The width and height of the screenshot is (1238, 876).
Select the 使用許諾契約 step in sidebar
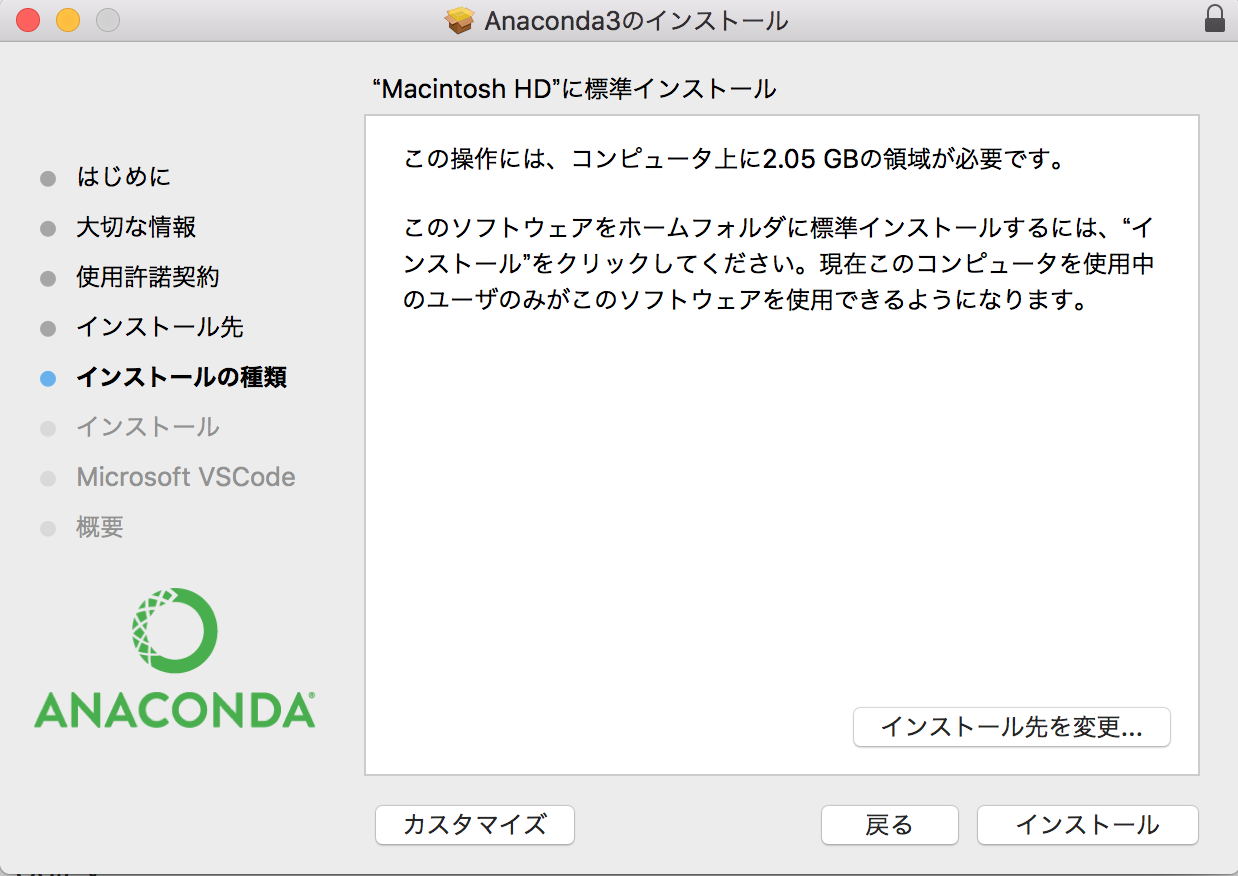point(147,278)
